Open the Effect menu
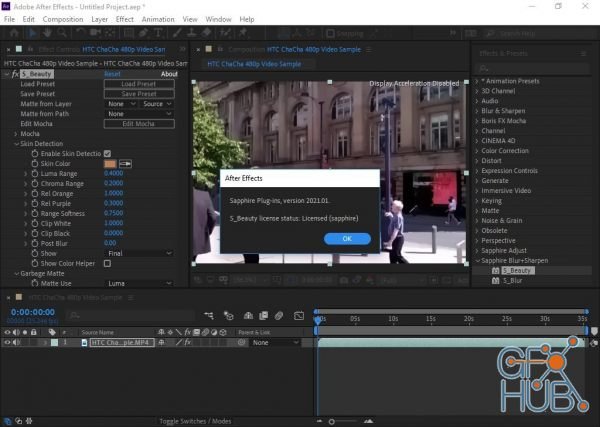The width and height of the screenshot is (600, 427). (125, 19)
